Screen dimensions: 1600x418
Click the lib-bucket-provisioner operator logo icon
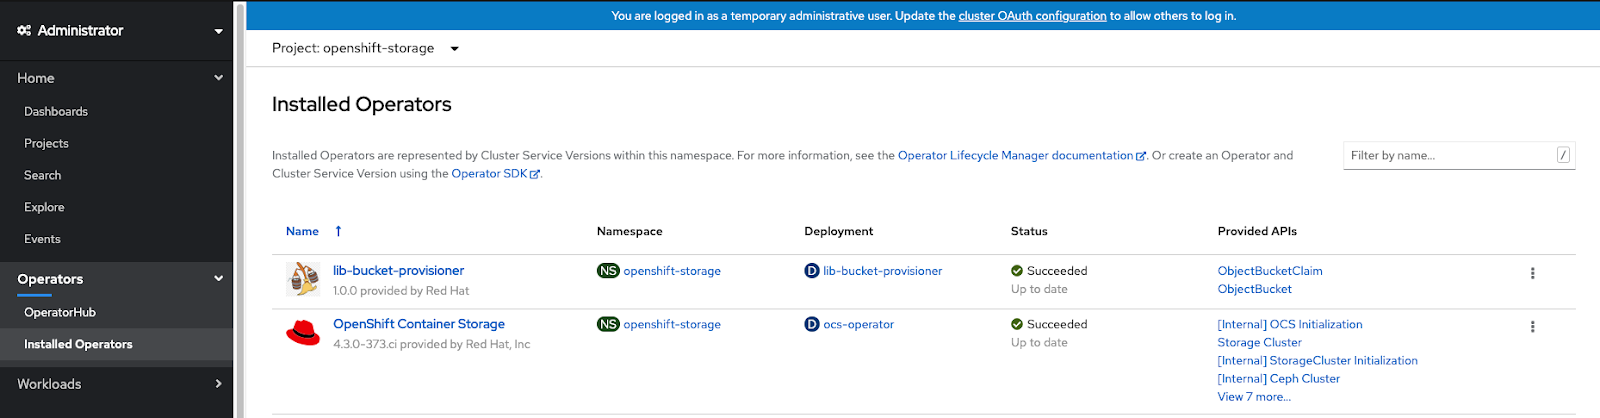pos(303,279)
